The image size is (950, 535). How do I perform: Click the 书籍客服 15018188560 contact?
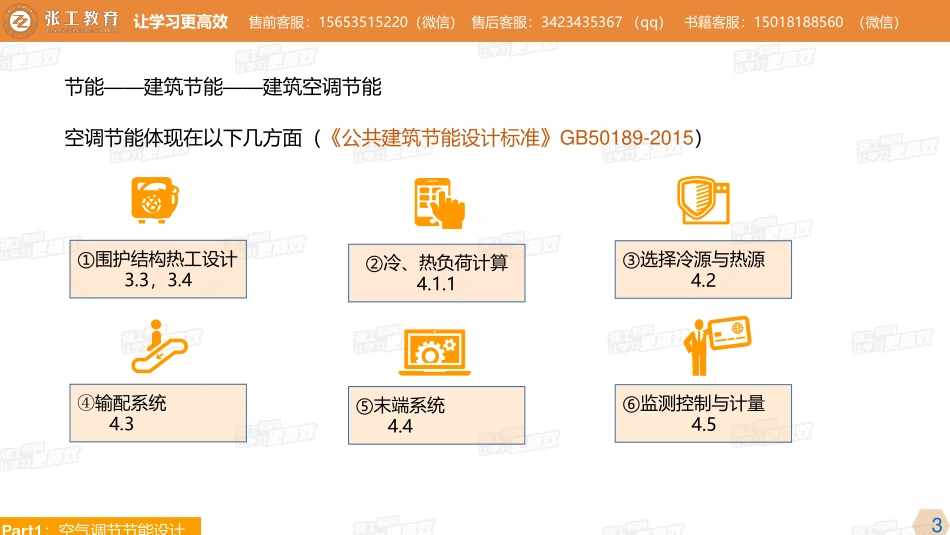tap(792, 22)
